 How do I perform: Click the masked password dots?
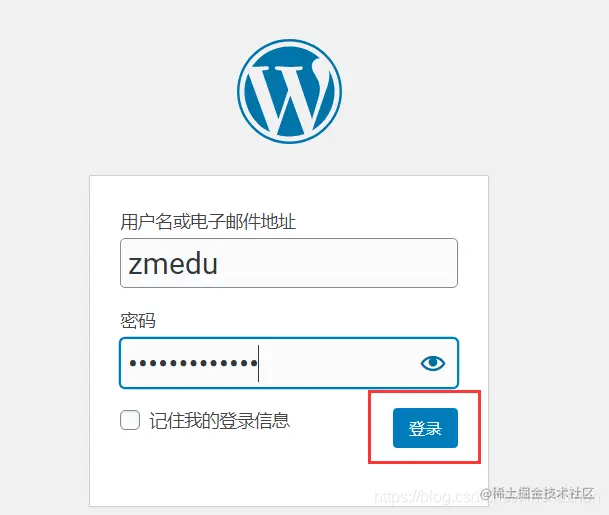[193, 363]
